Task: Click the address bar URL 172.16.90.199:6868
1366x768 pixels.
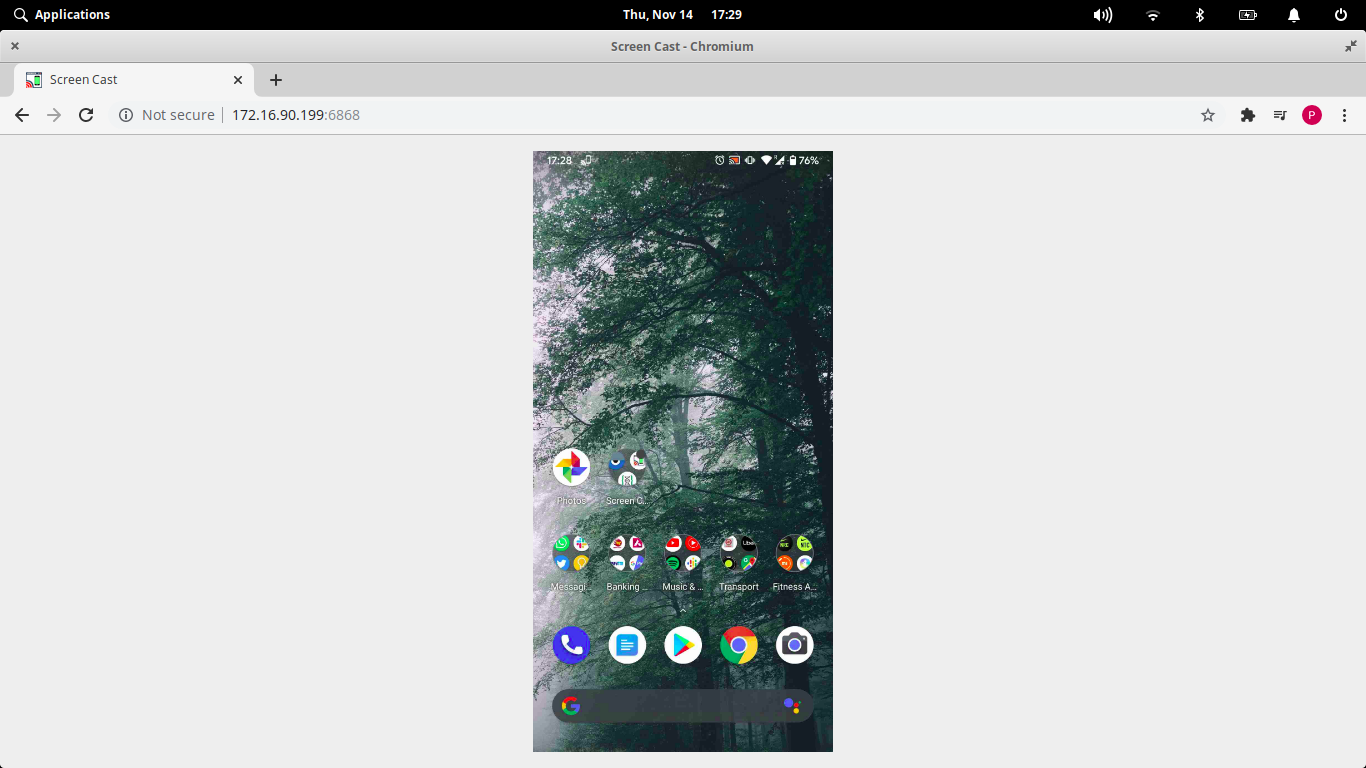Action: click(x=296, y=115)
